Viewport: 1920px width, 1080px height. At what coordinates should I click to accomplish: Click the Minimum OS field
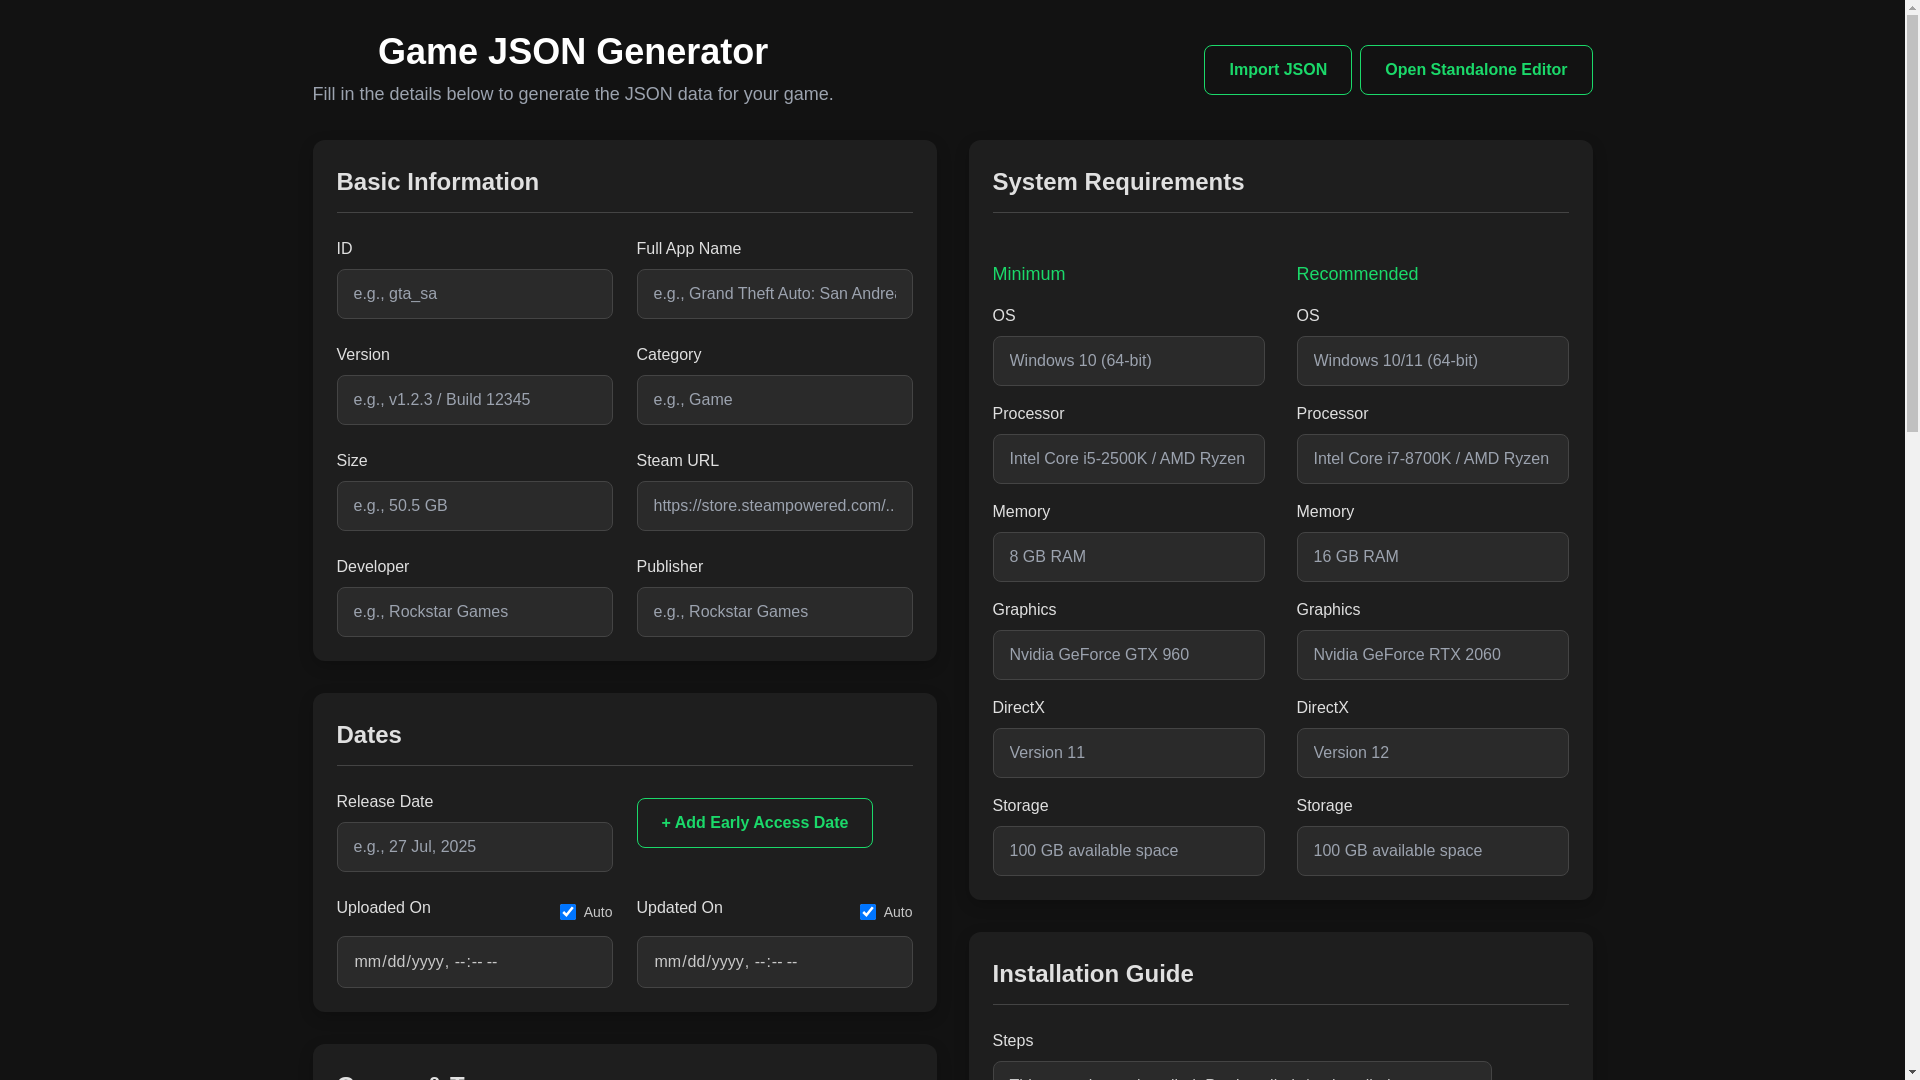[x=1128, y=361]
